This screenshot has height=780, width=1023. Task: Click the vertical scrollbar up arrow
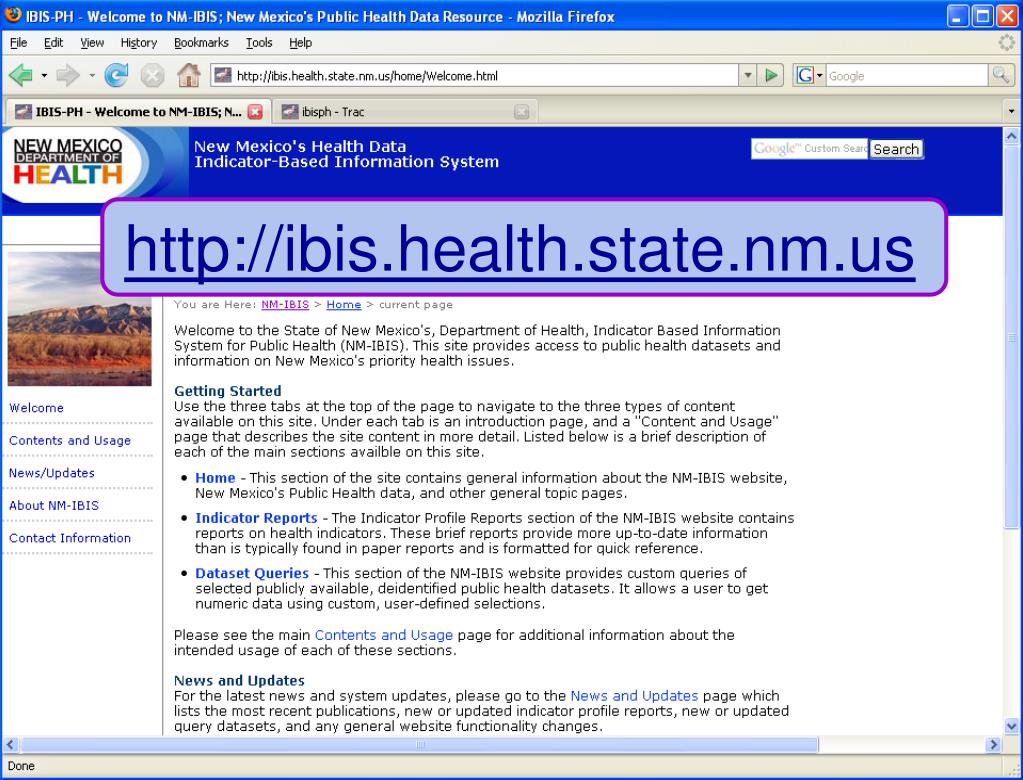point(1011,136)
